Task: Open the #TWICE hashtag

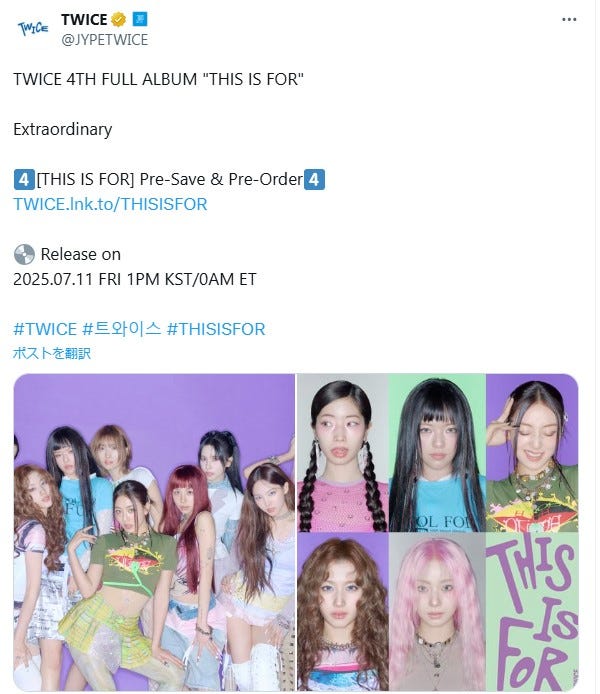Action: pos(45,329)
